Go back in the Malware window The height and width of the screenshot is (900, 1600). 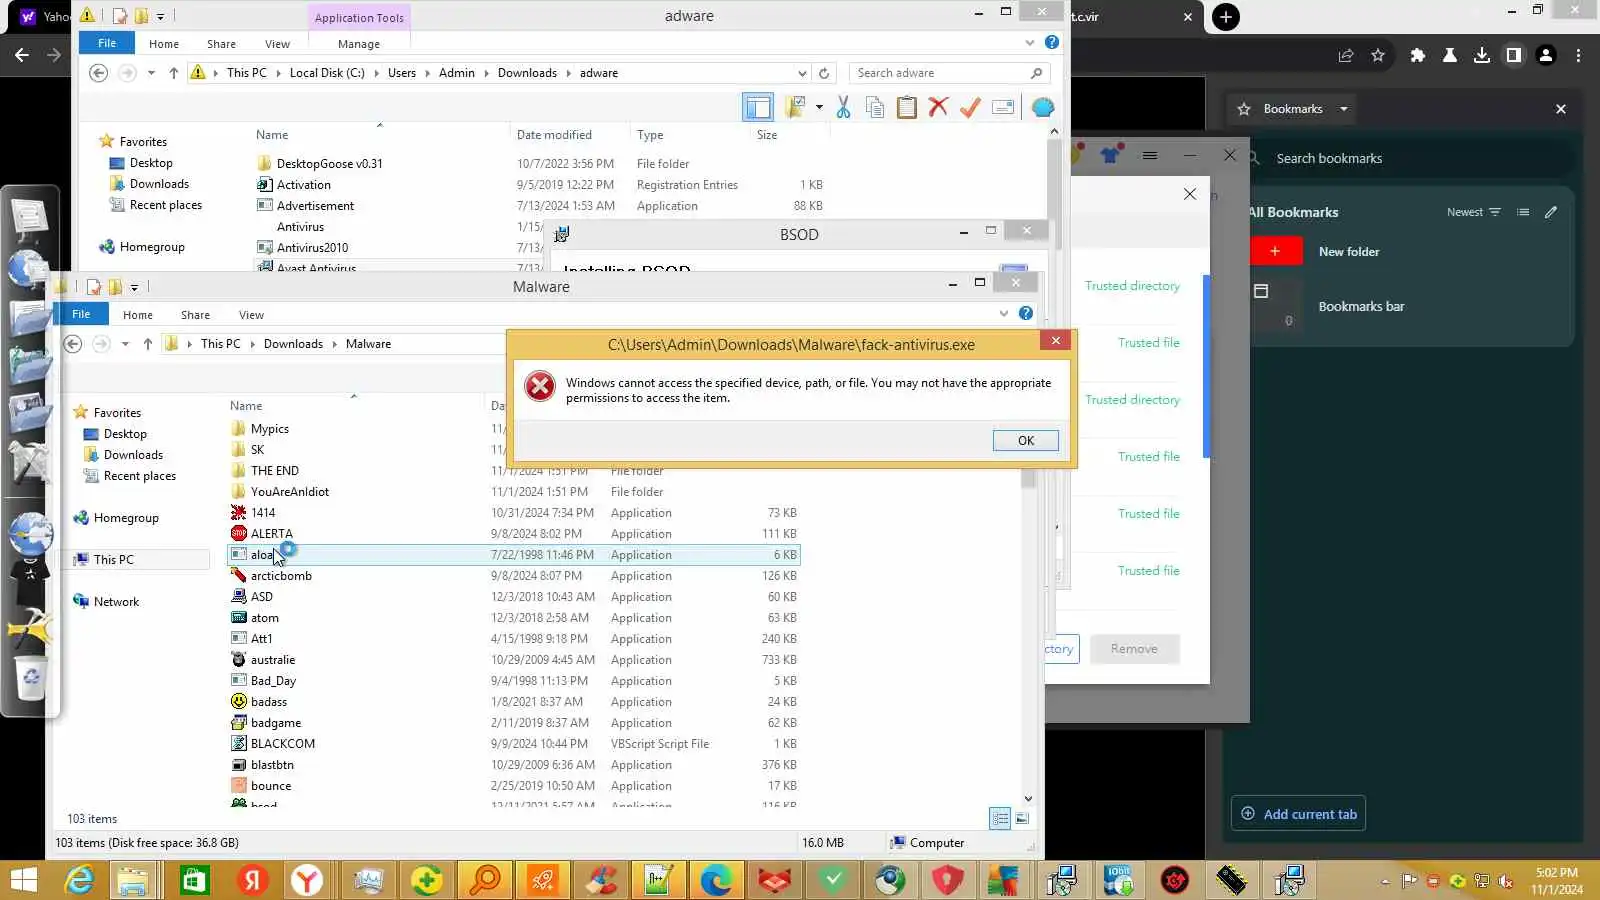pos(72,344)
